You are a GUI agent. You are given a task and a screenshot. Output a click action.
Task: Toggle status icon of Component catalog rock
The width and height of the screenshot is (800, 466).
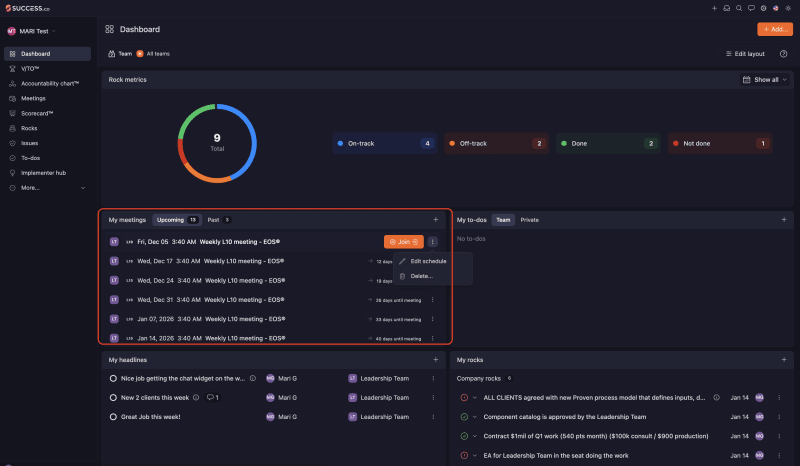(464, 417)
